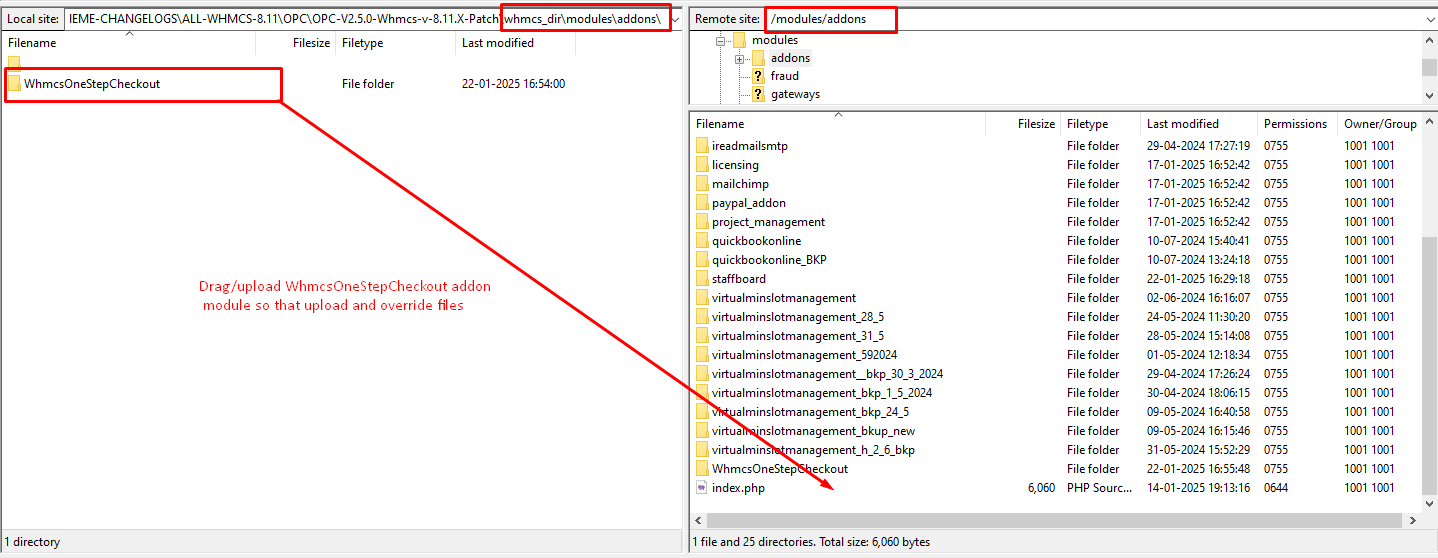Sort remote files by Permissions column
The height and width of the screenshot is (558, 1438).
click(1295, 124)
